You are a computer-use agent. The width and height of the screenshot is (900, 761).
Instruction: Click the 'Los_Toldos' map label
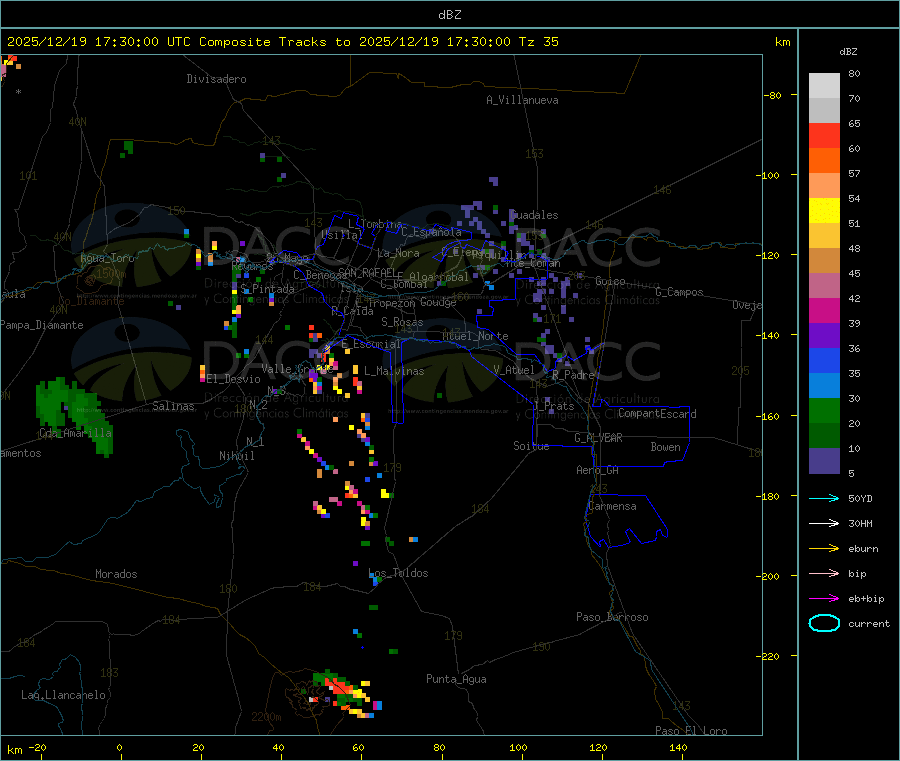point(398,573)
